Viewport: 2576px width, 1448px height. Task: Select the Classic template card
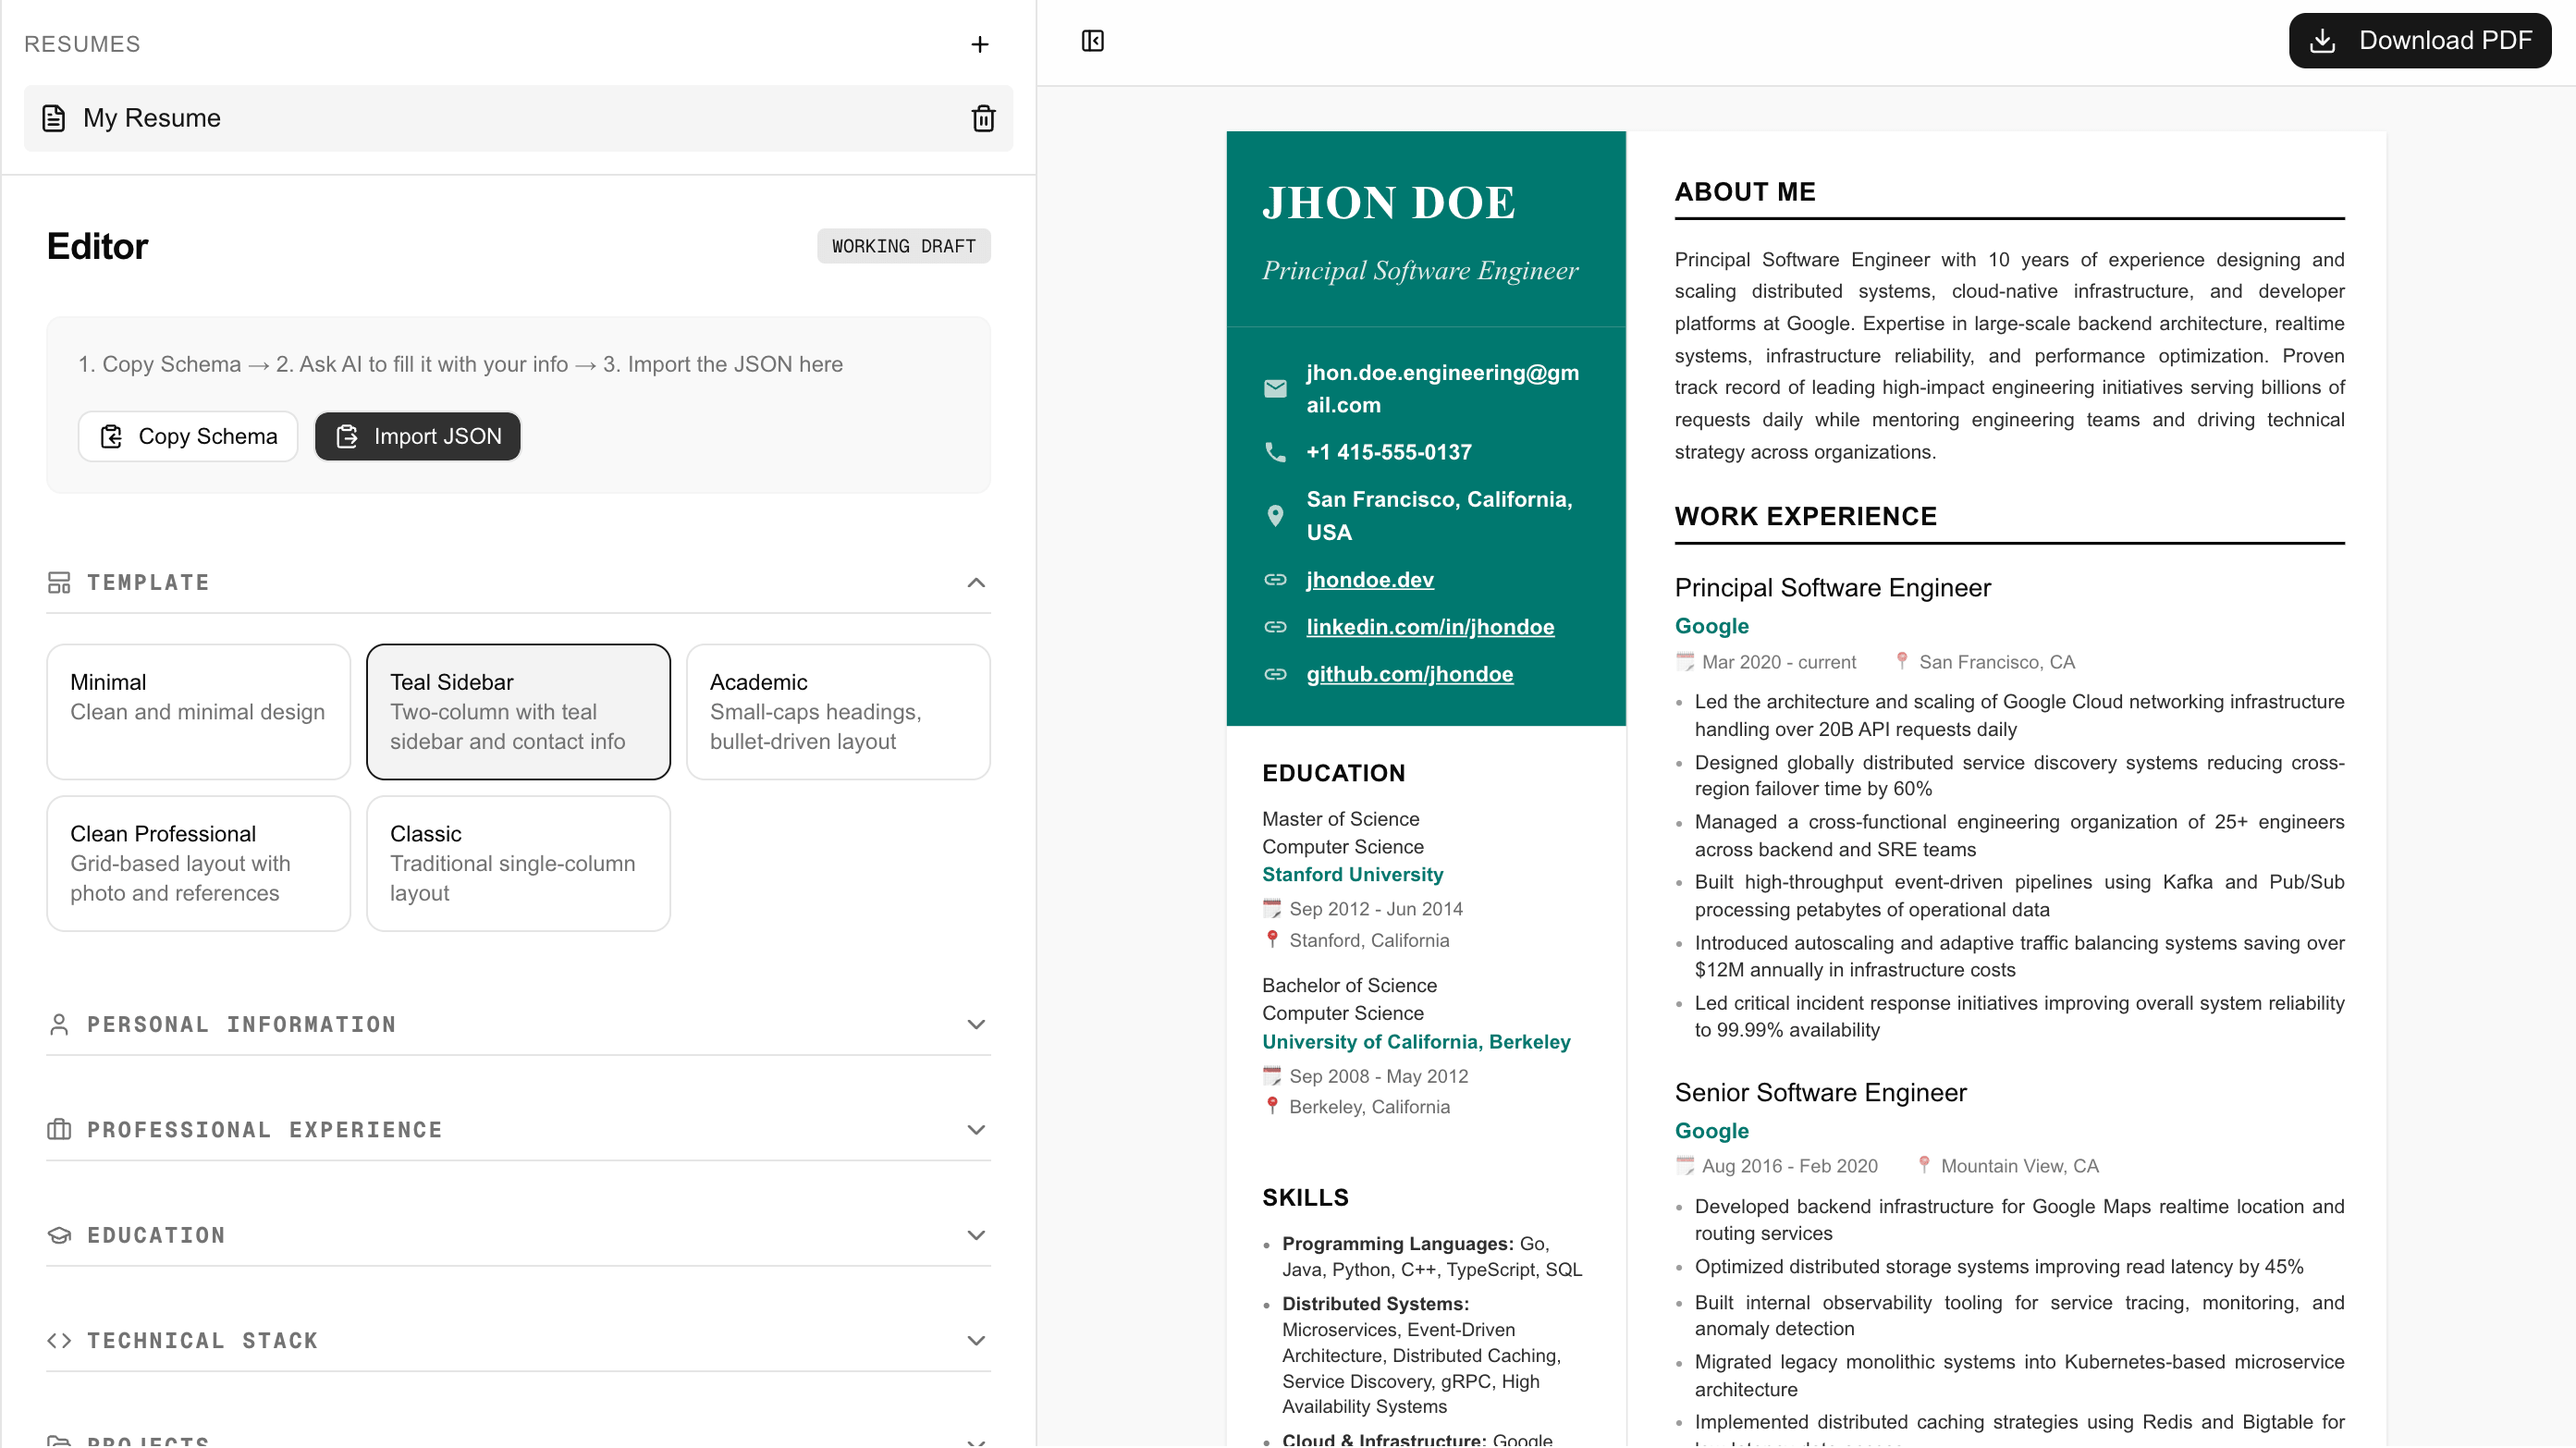[x=518, y=864]
